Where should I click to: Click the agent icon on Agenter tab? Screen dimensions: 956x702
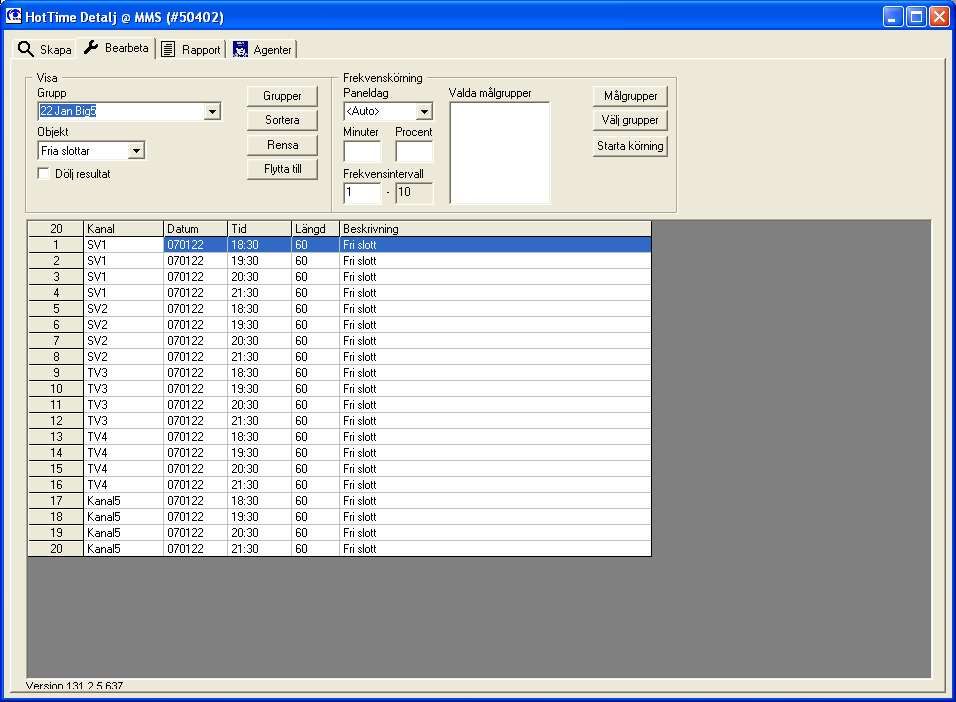[240, 49]
